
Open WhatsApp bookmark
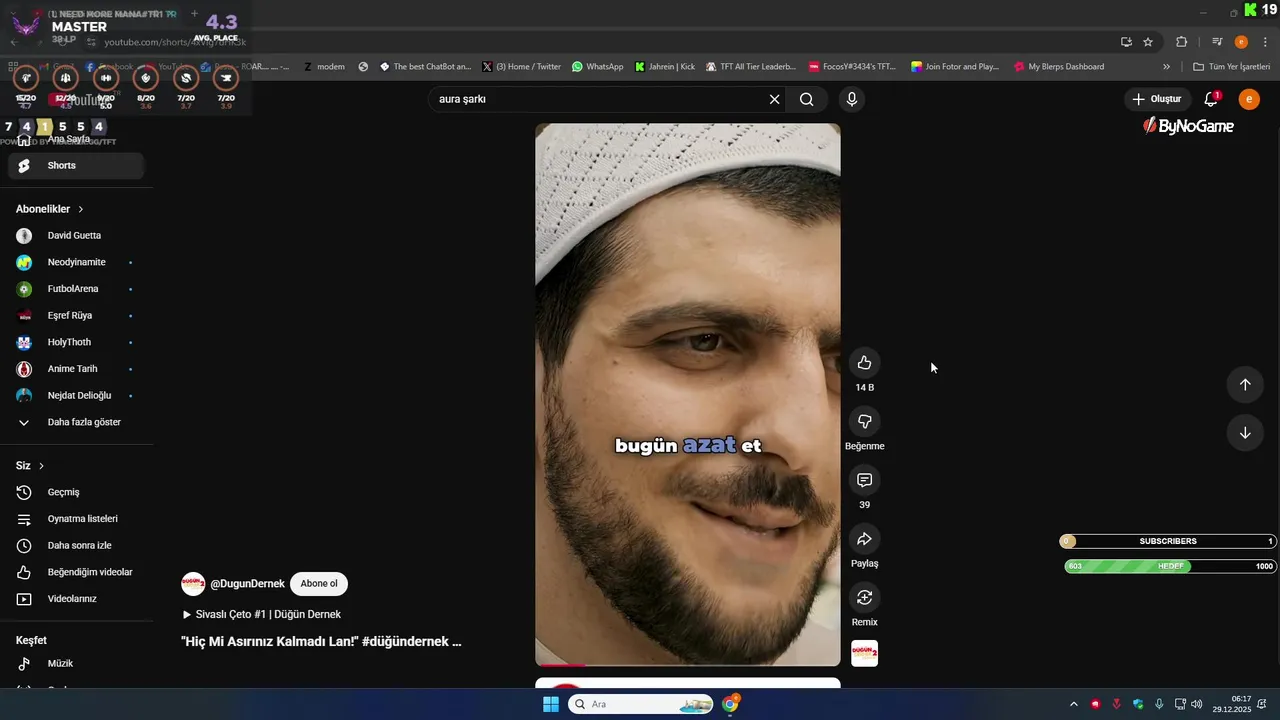coord(597,67)
